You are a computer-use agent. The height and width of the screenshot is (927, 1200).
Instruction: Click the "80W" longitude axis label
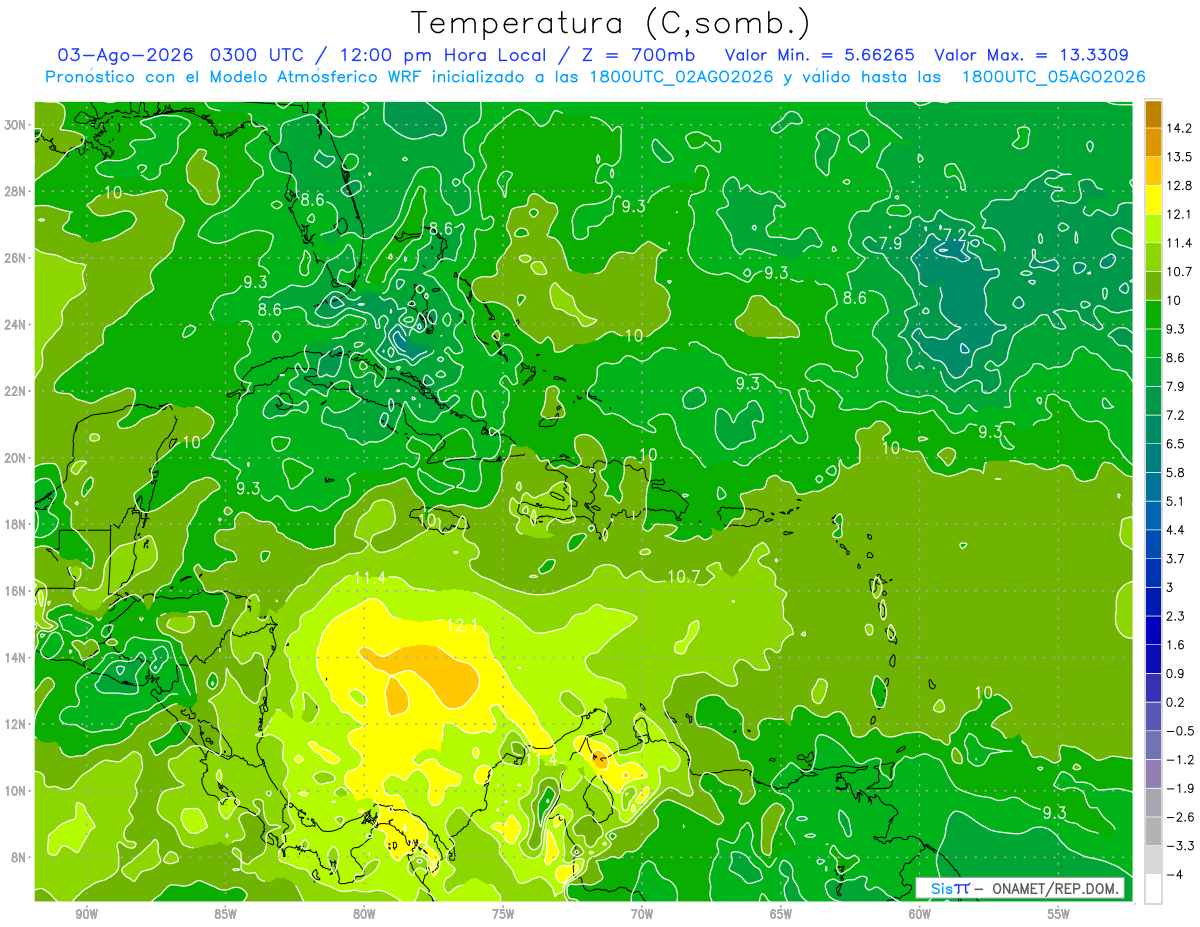[x=364, y=914]
